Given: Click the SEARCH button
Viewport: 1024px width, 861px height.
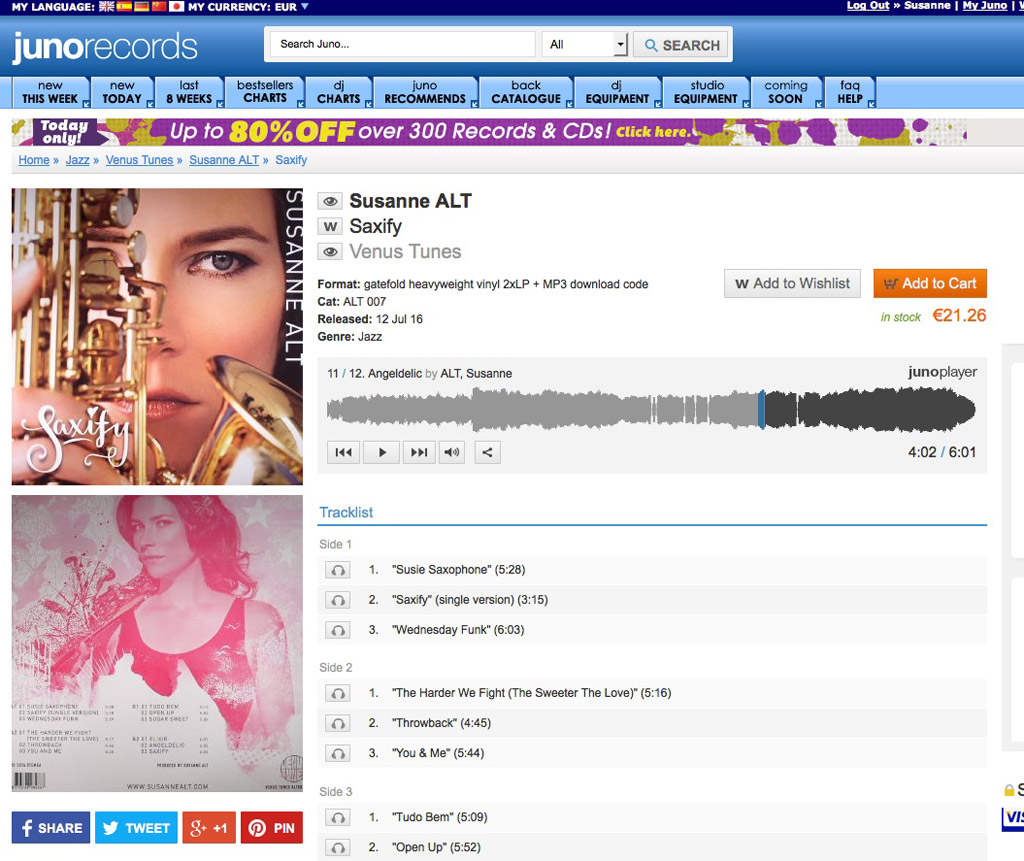Looking at the screenshot, I should pos(681,45).
